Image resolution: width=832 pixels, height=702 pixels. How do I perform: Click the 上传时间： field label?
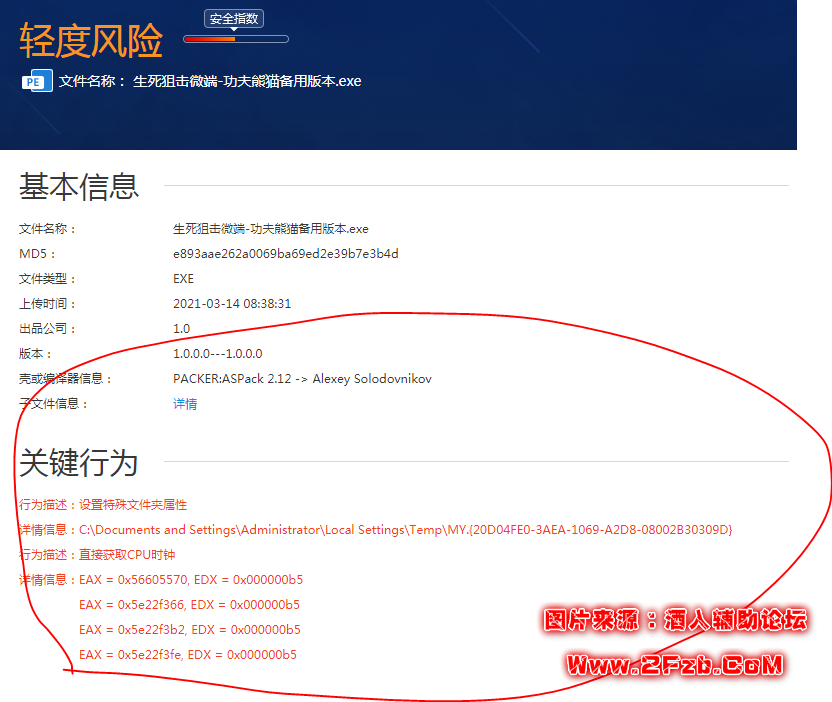48,304
